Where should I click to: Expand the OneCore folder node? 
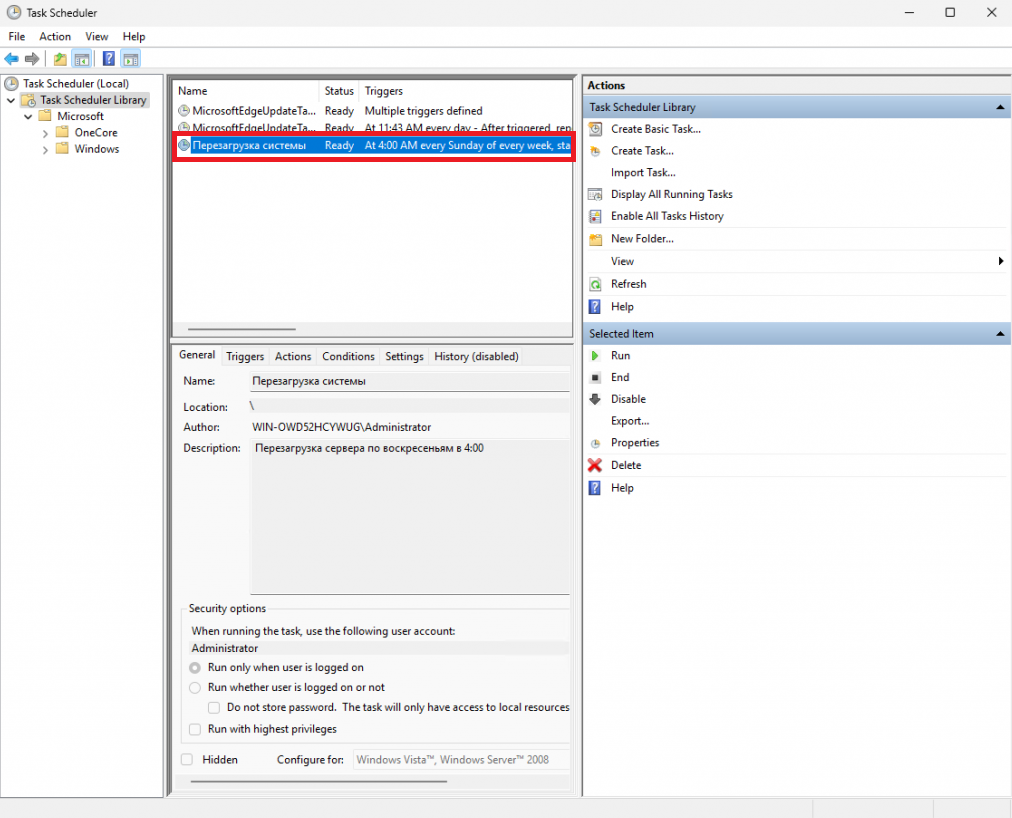pyautogui.click(x=46, y=133)
